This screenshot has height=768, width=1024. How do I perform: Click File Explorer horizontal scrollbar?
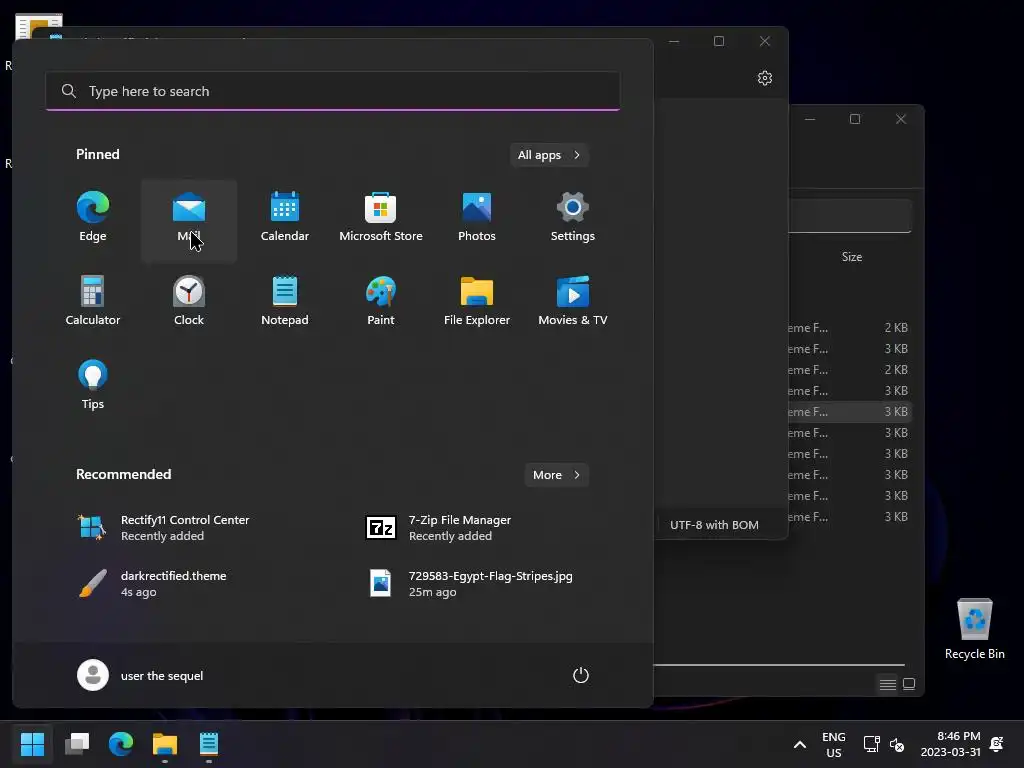point(779,665)
